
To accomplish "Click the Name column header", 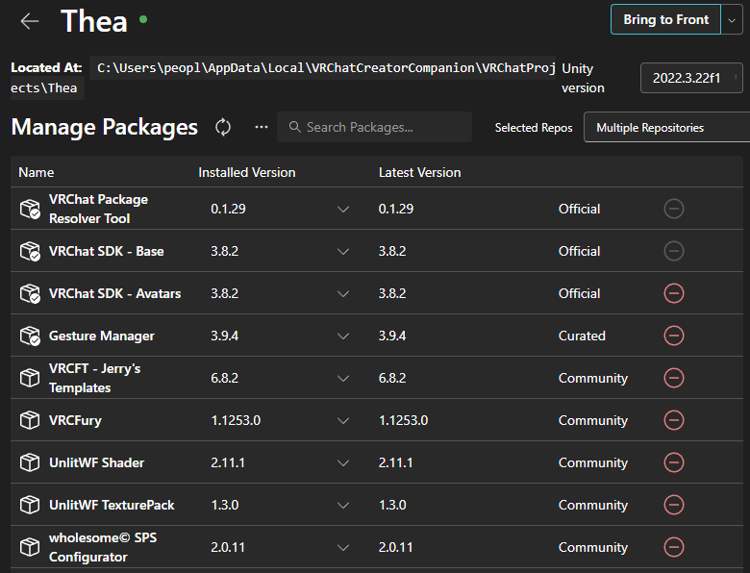I will click(36, 172).
